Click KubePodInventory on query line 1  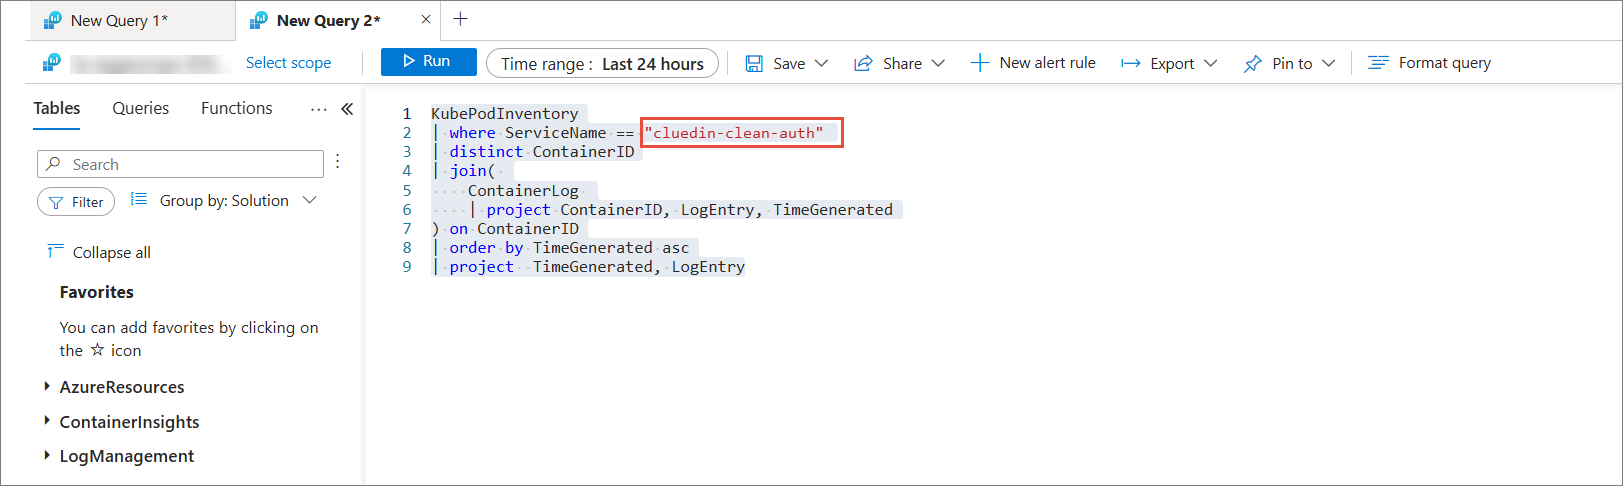[x=505, y=114]
